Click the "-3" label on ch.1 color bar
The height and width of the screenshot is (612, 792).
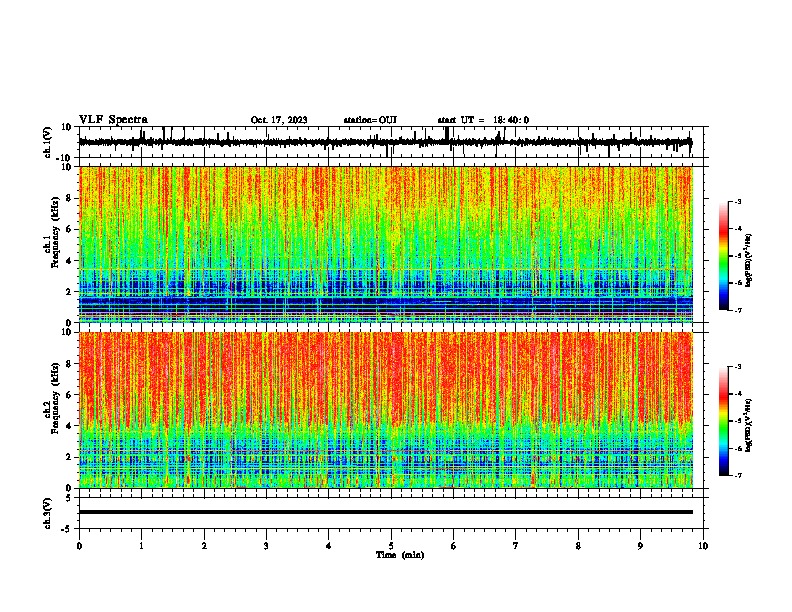[x=738, y=201]
